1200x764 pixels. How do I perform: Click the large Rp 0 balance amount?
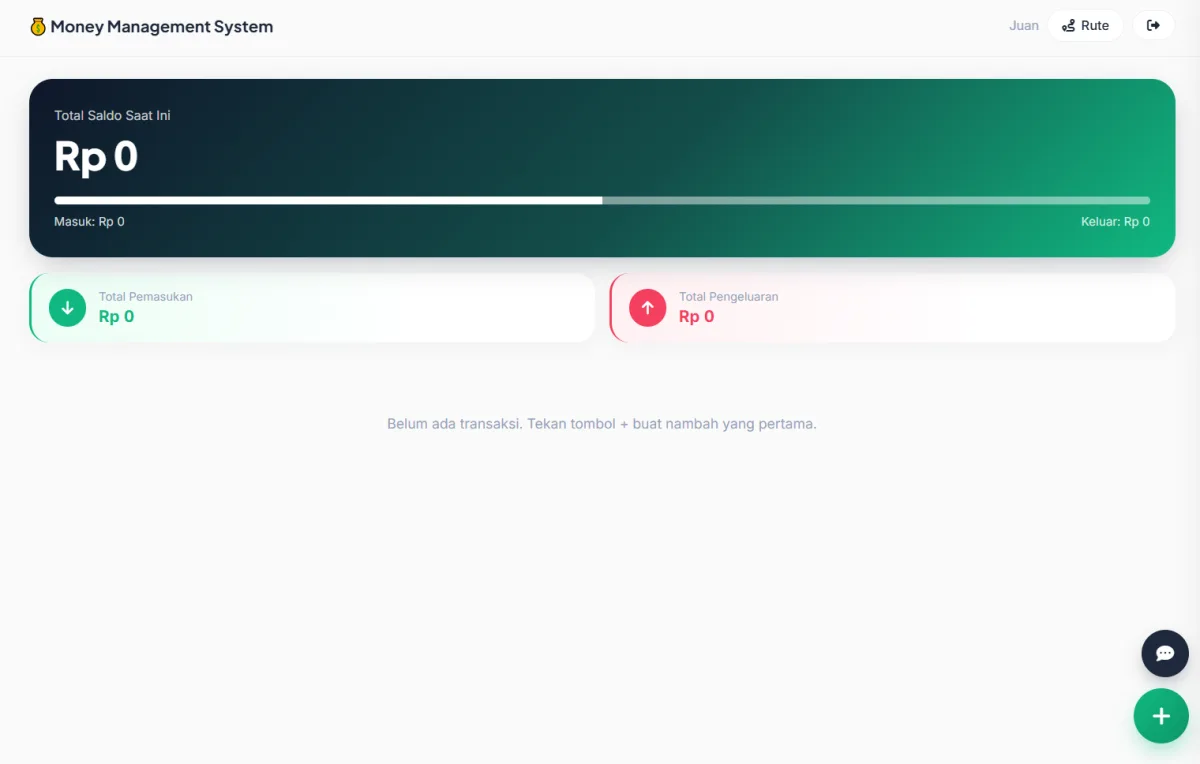click(96, 157)
